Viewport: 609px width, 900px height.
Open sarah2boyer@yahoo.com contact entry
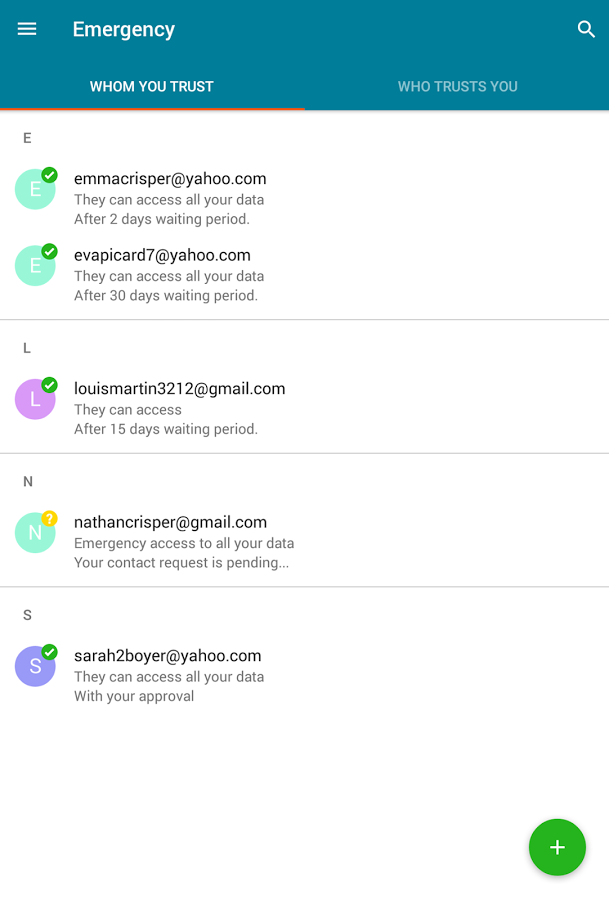(304, 675)
